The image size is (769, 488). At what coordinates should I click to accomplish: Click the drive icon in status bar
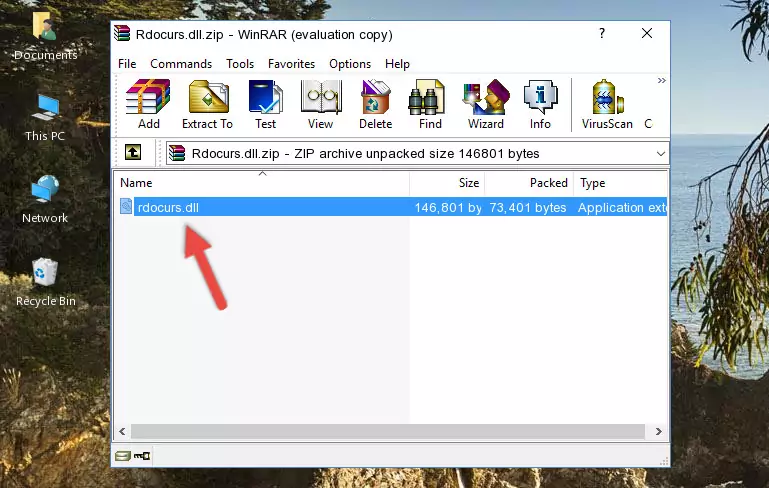point(123,456)
